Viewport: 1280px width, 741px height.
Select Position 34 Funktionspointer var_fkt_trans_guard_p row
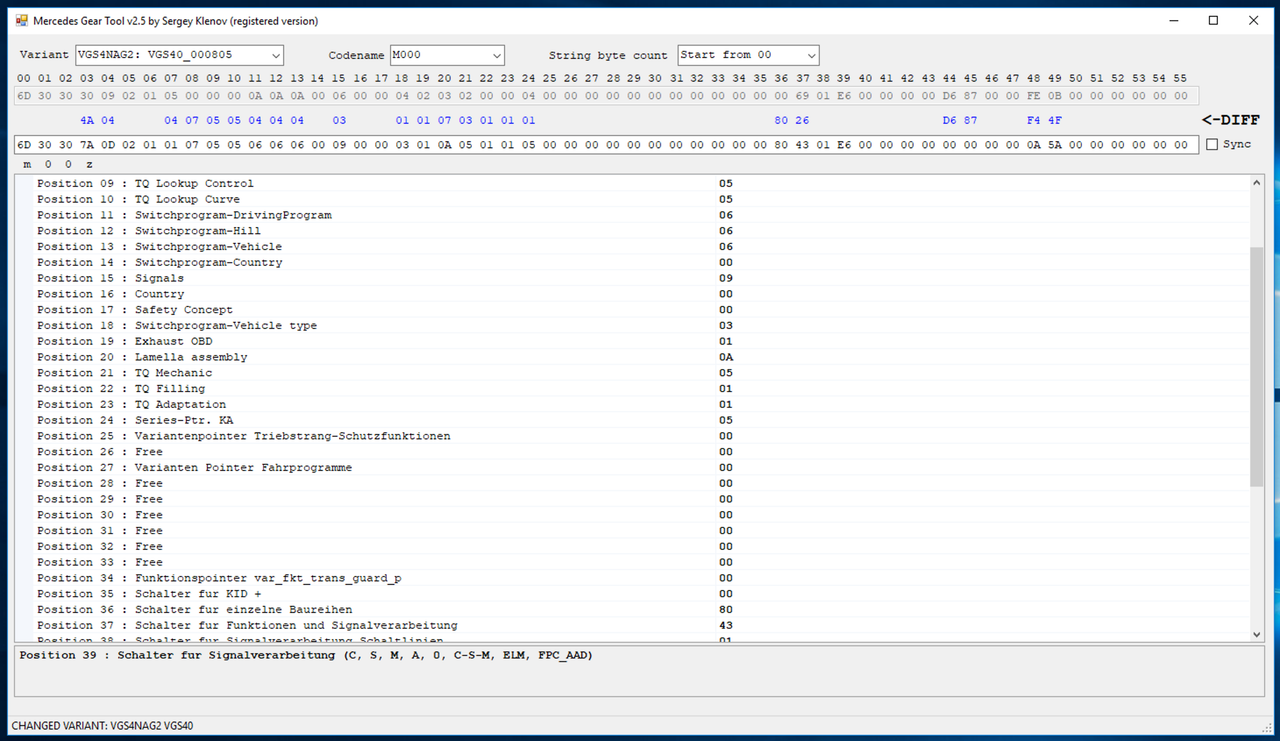632,578
